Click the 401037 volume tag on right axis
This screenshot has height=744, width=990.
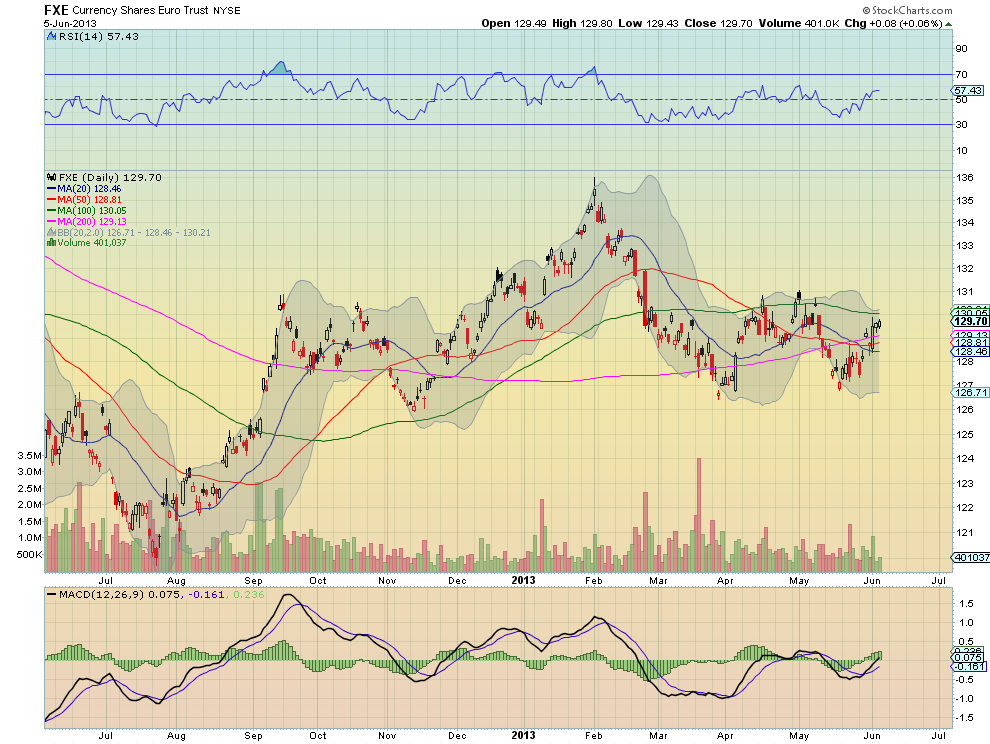[x=971, y=557]
